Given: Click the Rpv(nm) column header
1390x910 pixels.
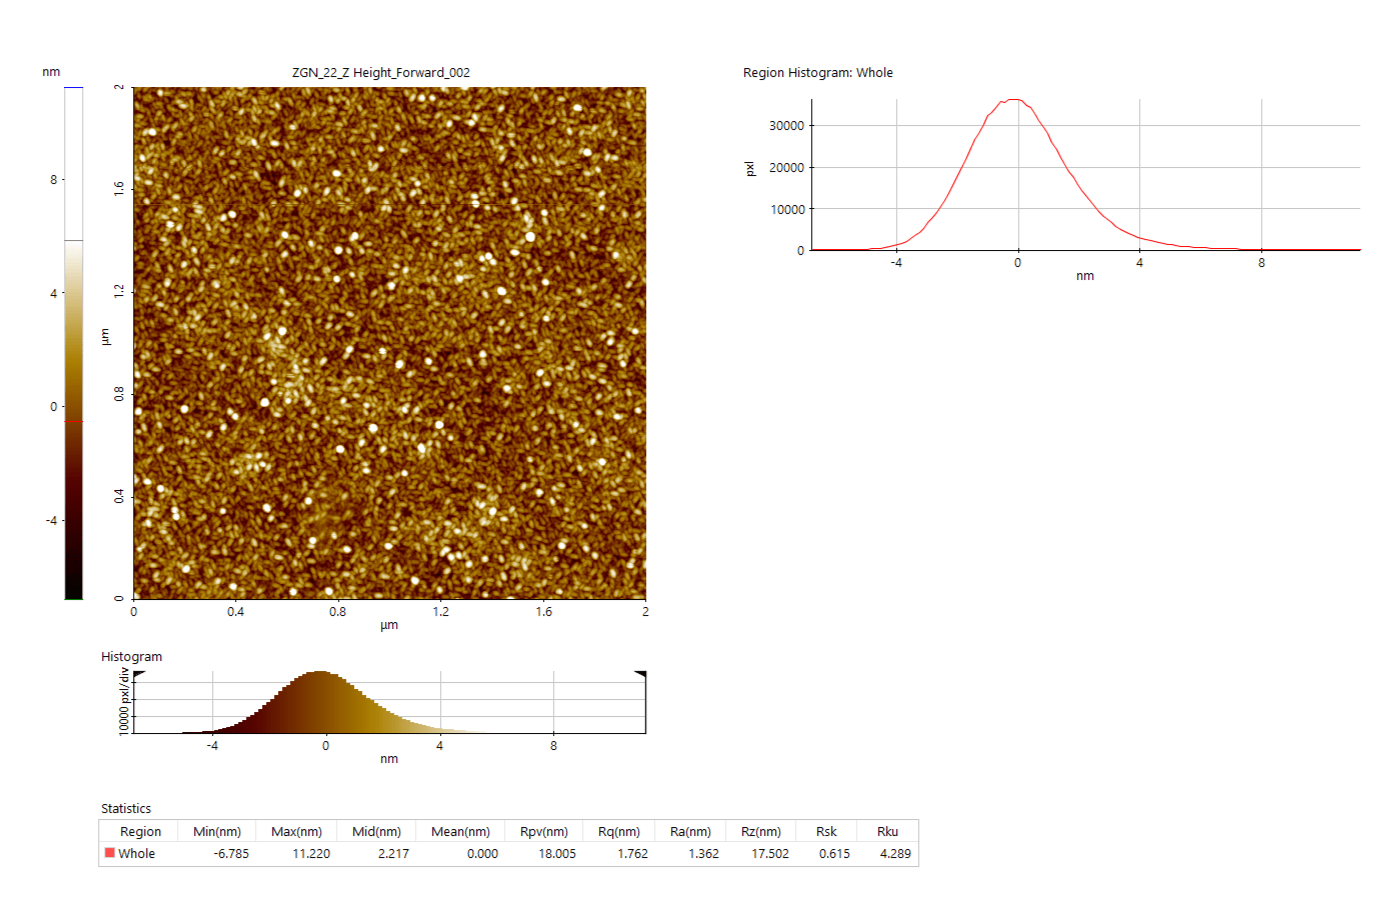Looking at the screenshot, I should pos(544,831).
